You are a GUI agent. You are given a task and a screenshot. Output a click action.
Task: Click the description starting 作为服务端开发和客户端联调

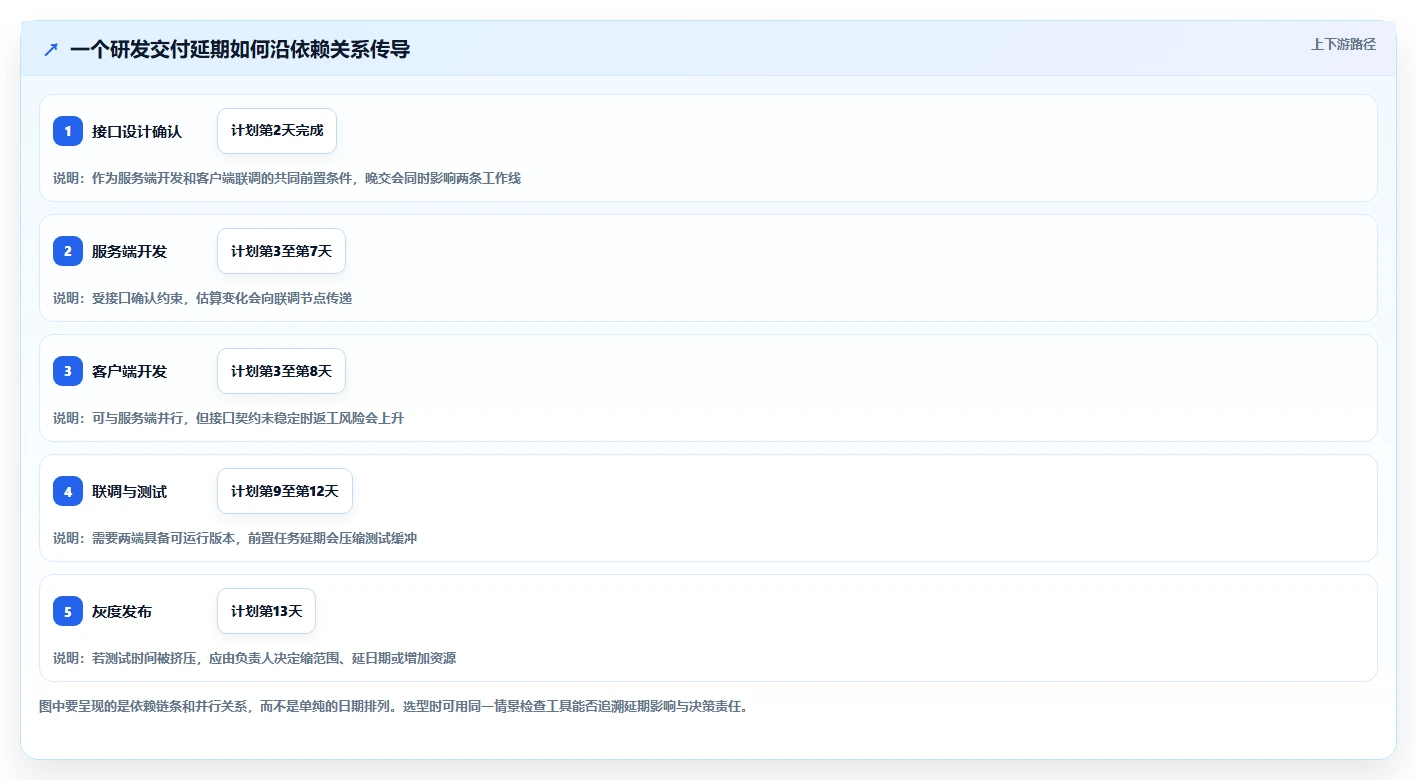pos(287,178)
